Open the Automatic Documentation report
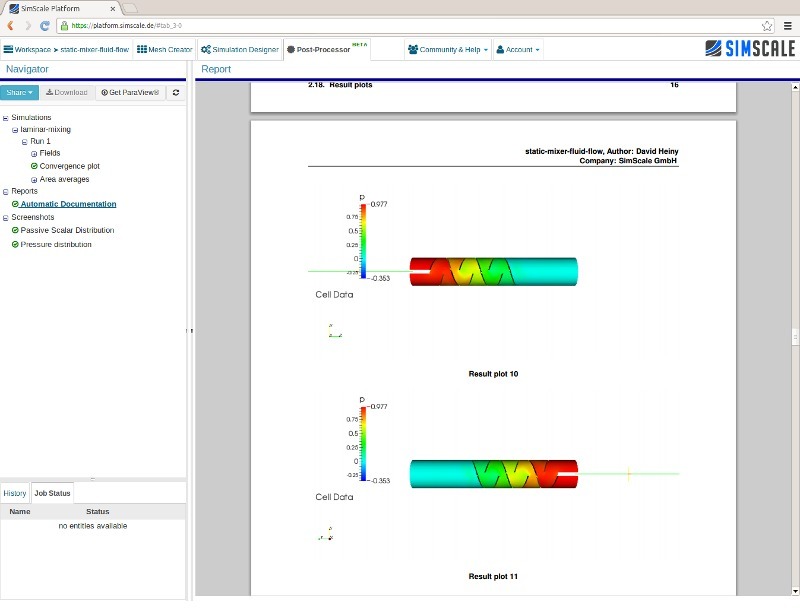Image resolution: width=800 pixels, height=611 pixels. pos(65,204)
